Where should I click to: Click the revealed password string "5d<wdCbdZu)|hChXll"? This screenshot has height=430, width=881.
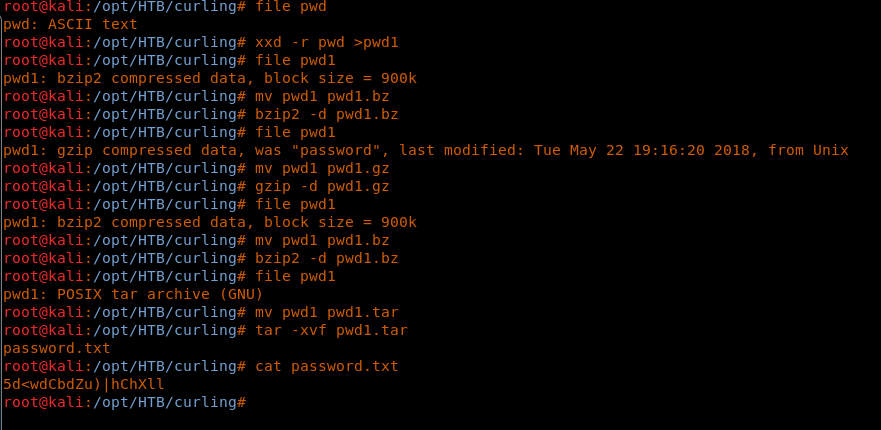tap(84, 385)
